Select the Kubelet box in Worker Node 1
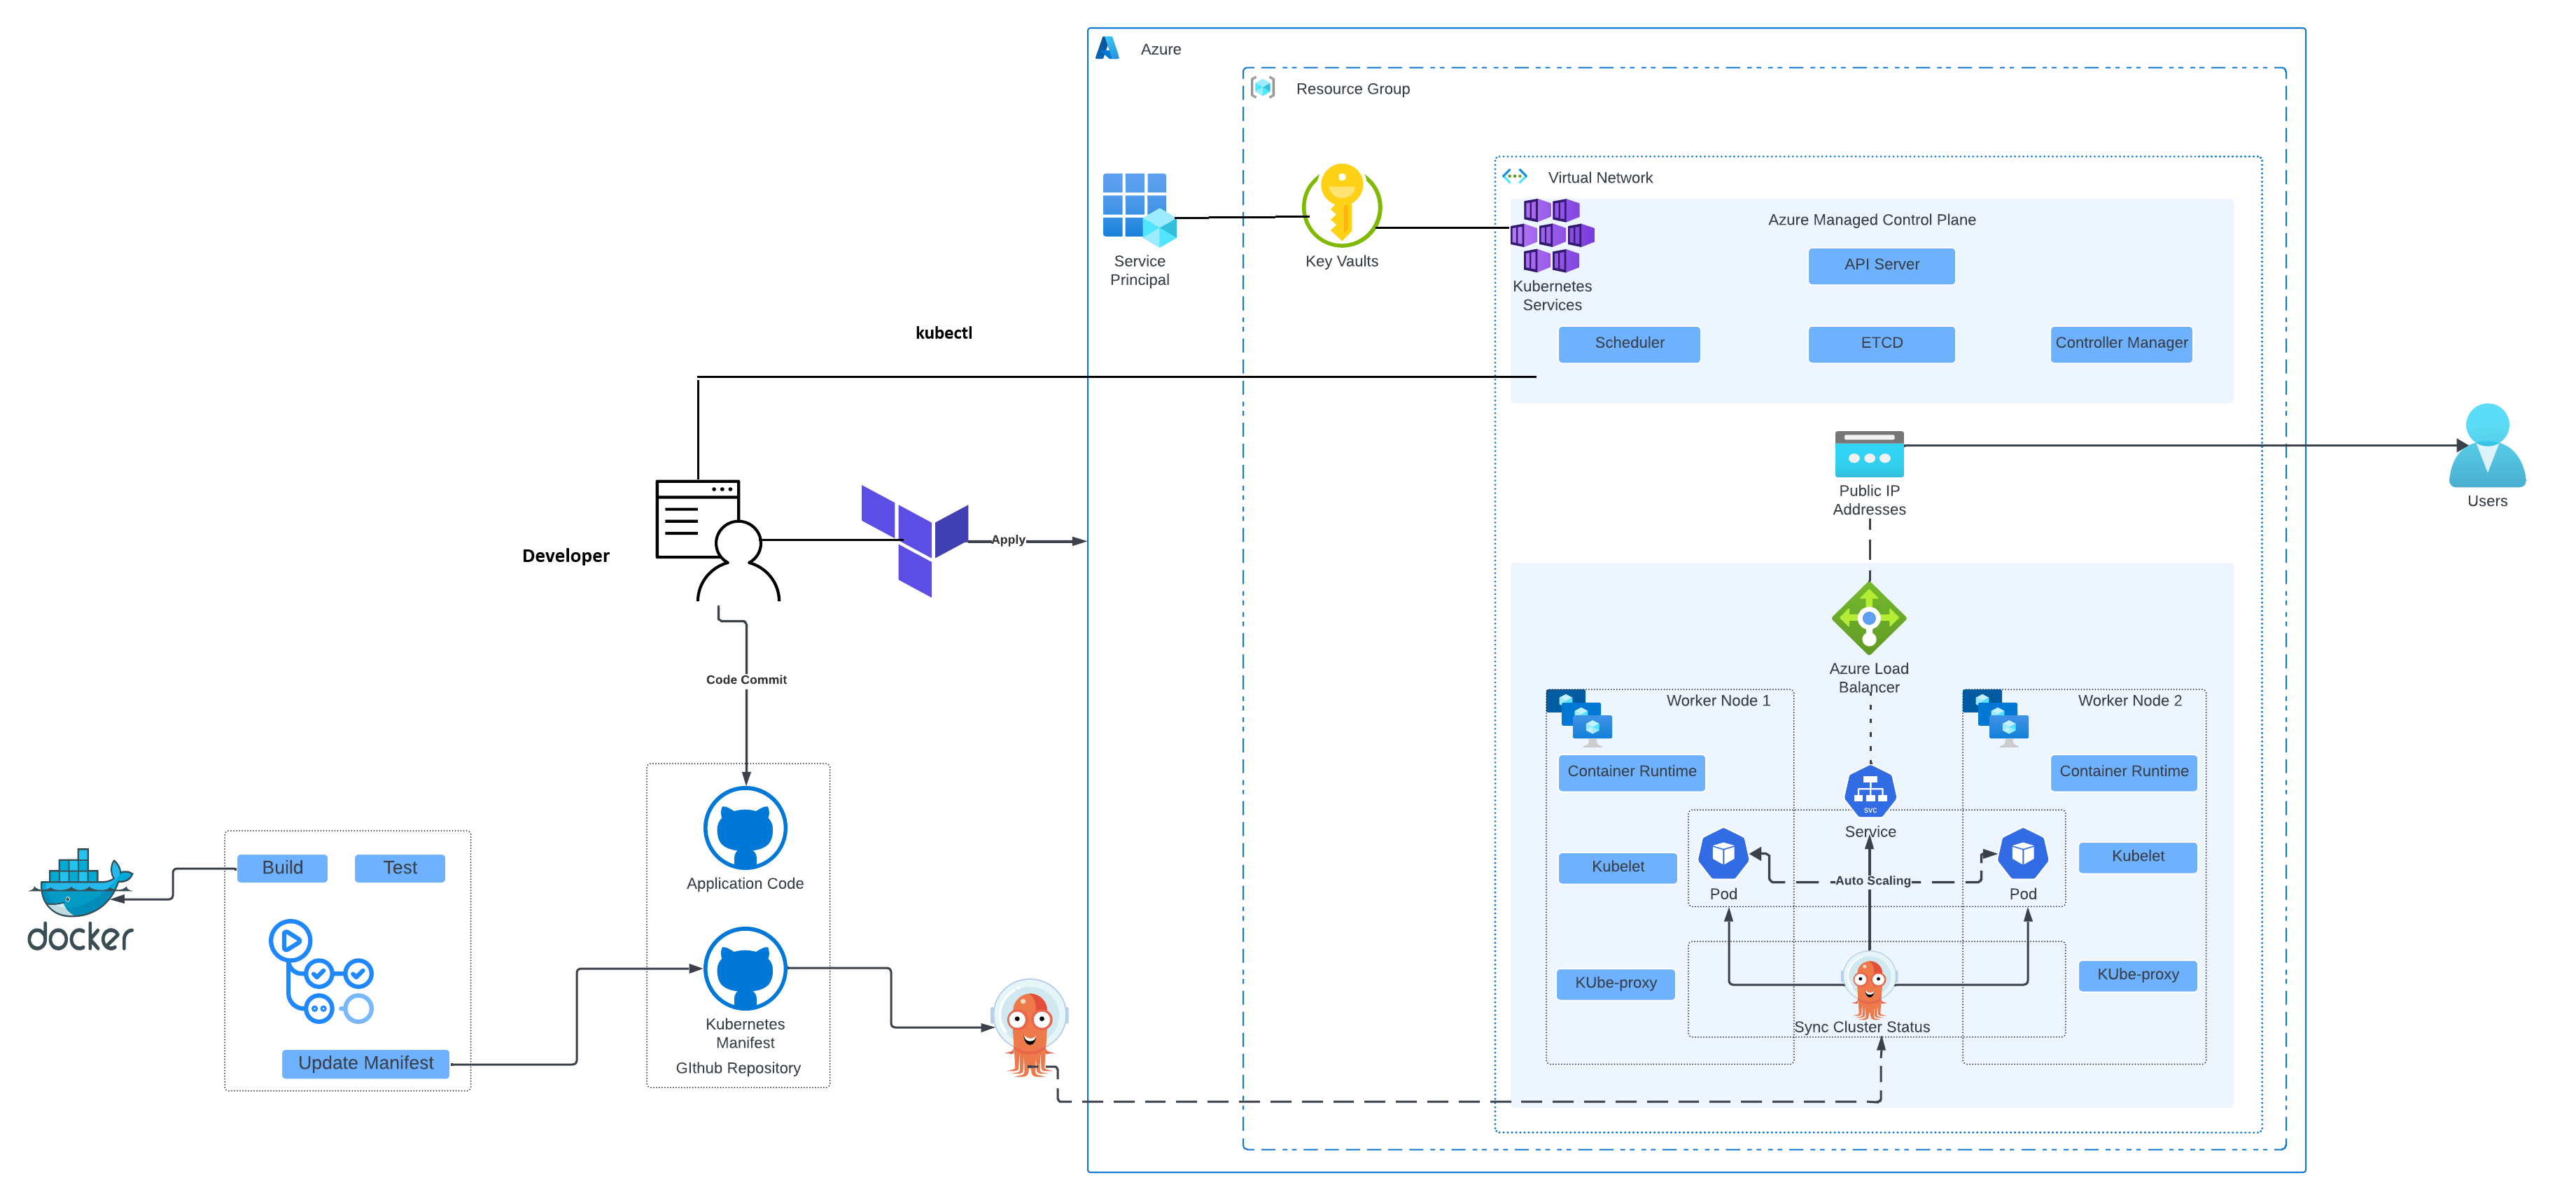 point(1617,867)
